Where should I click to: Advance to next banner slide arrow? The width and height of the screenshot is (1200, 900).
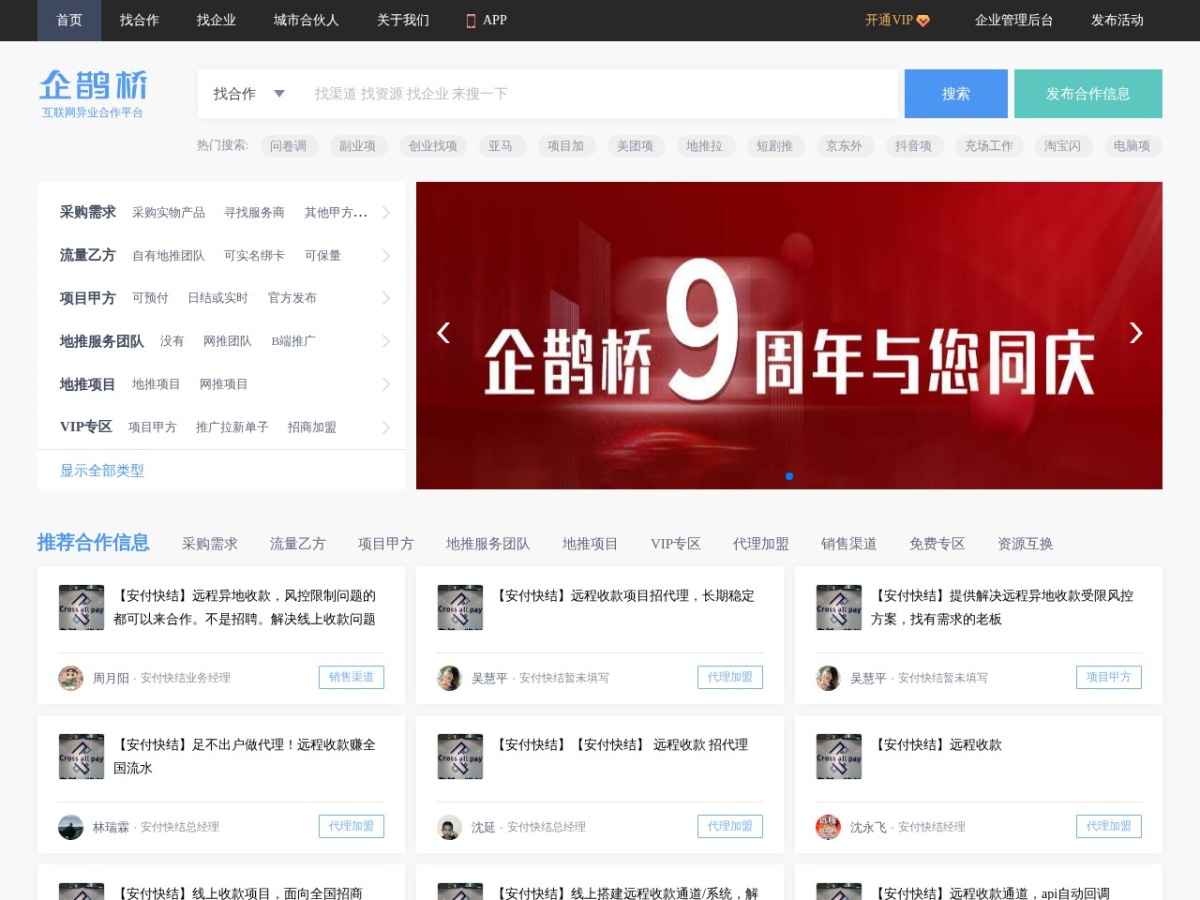tap(1135, 333)
